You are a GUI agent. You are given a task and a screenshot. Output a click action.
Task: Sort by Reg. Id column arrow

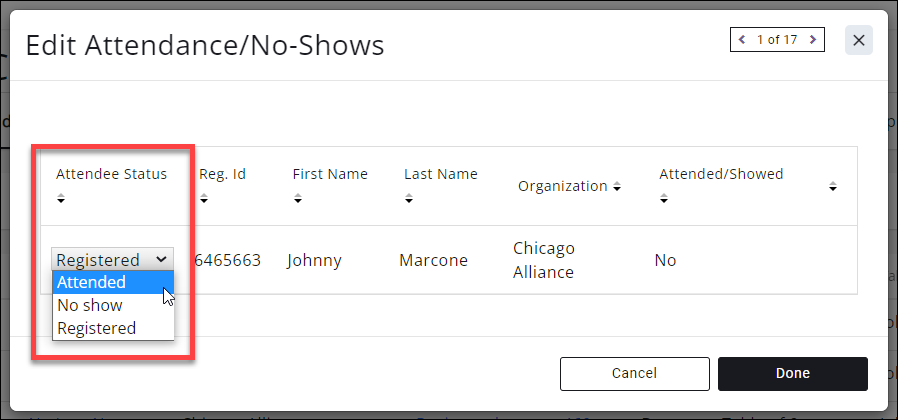point(204,199)
